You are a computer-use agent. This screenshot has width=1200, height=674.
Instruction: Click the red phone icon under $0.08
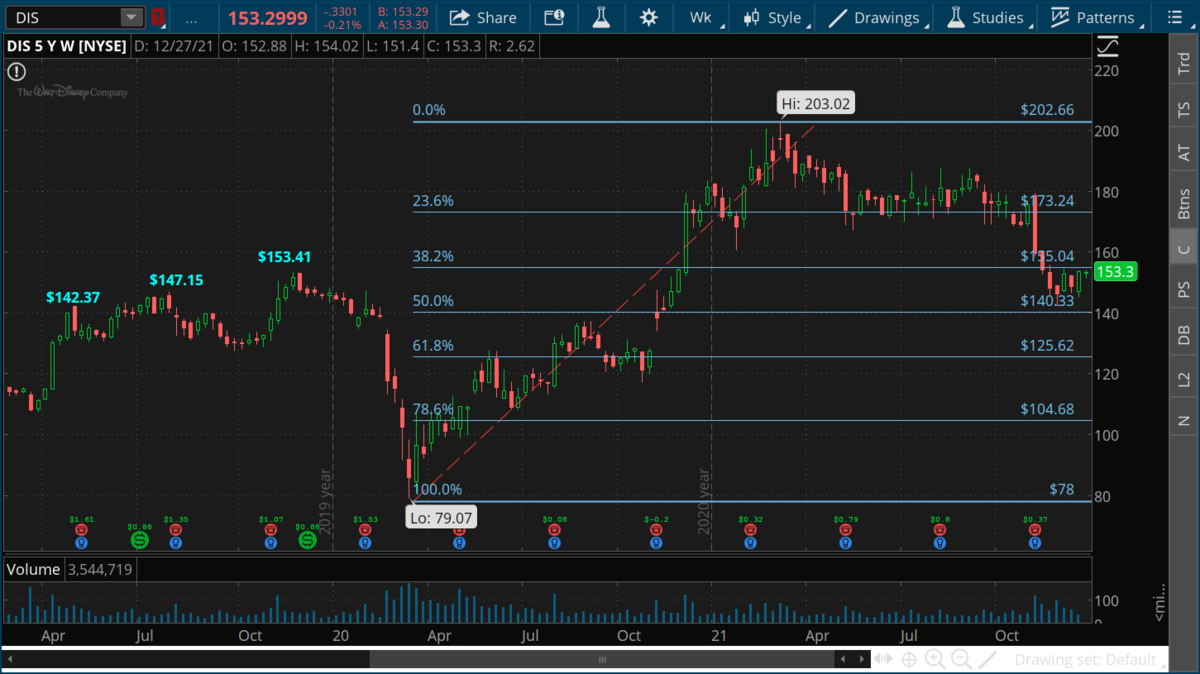(554, 530)
